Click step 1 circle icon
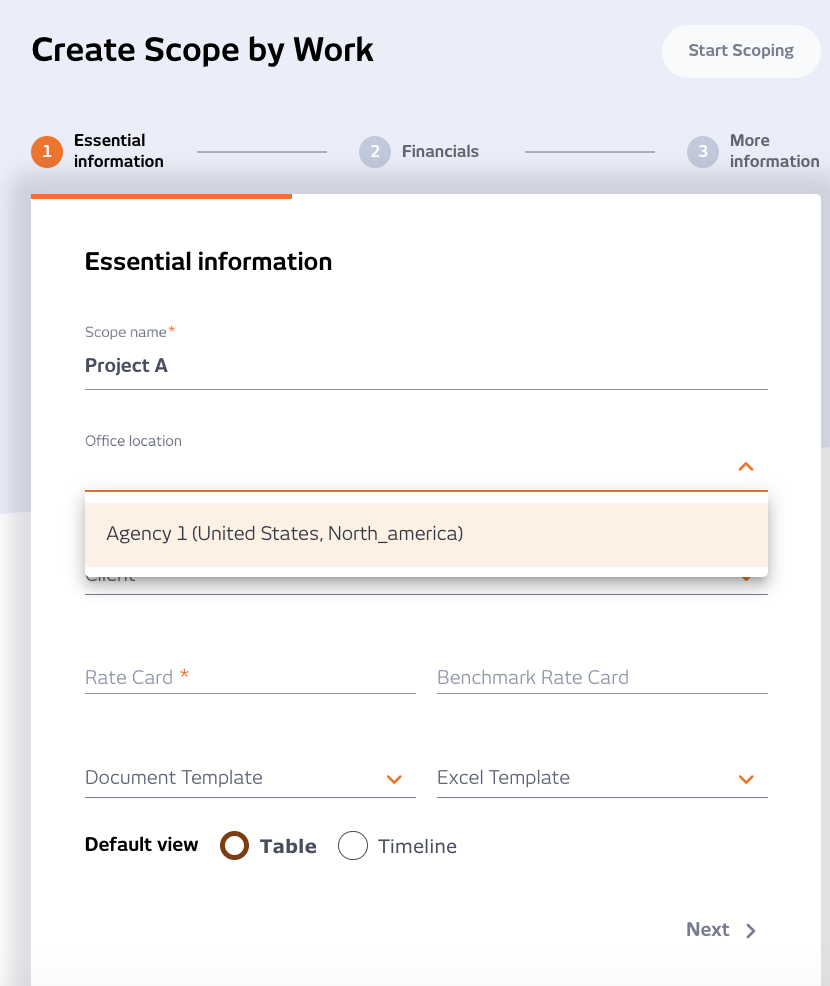The image size is (830, 986). [x=46, y=152]
